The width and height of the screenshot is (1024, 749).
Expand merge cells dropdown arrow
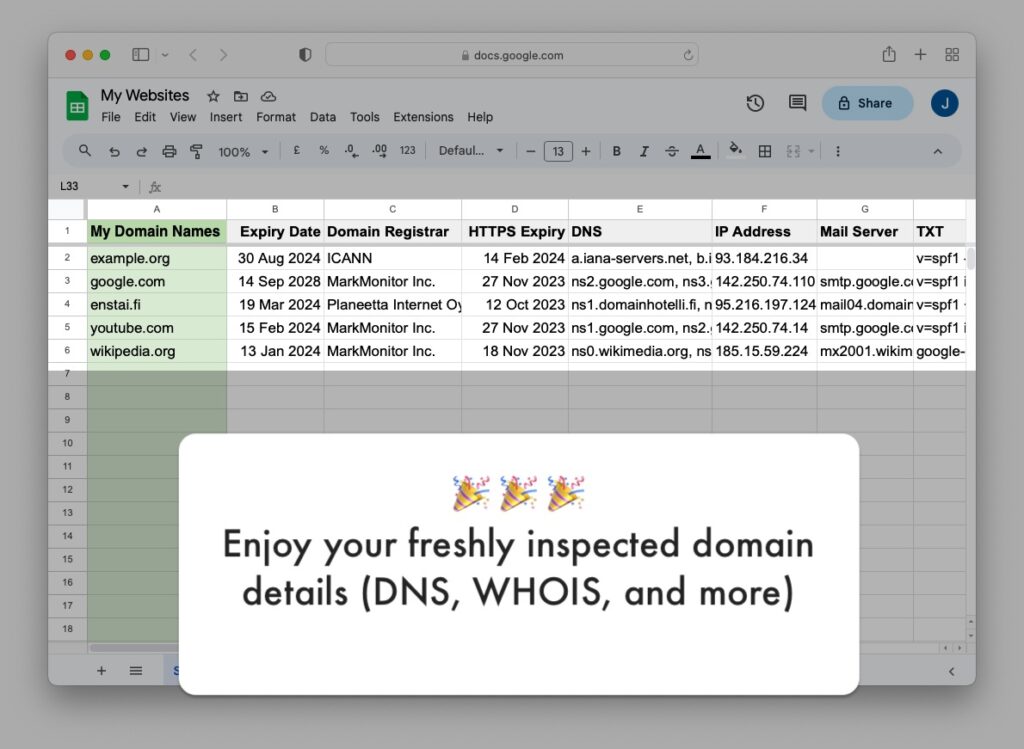click(x=811, y=151)
